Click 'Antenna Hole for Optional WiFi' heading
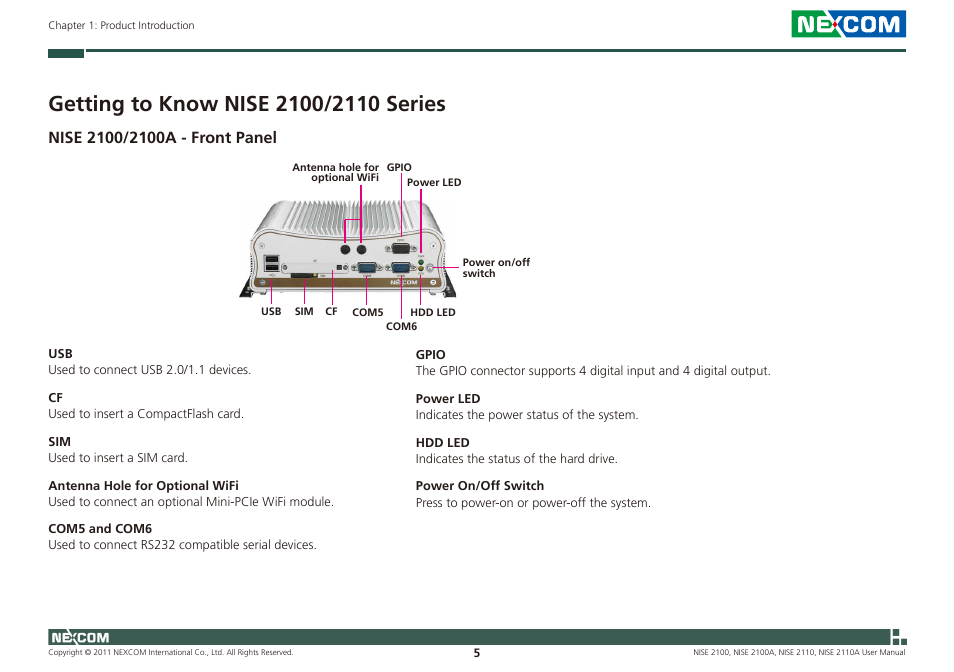 144,486
